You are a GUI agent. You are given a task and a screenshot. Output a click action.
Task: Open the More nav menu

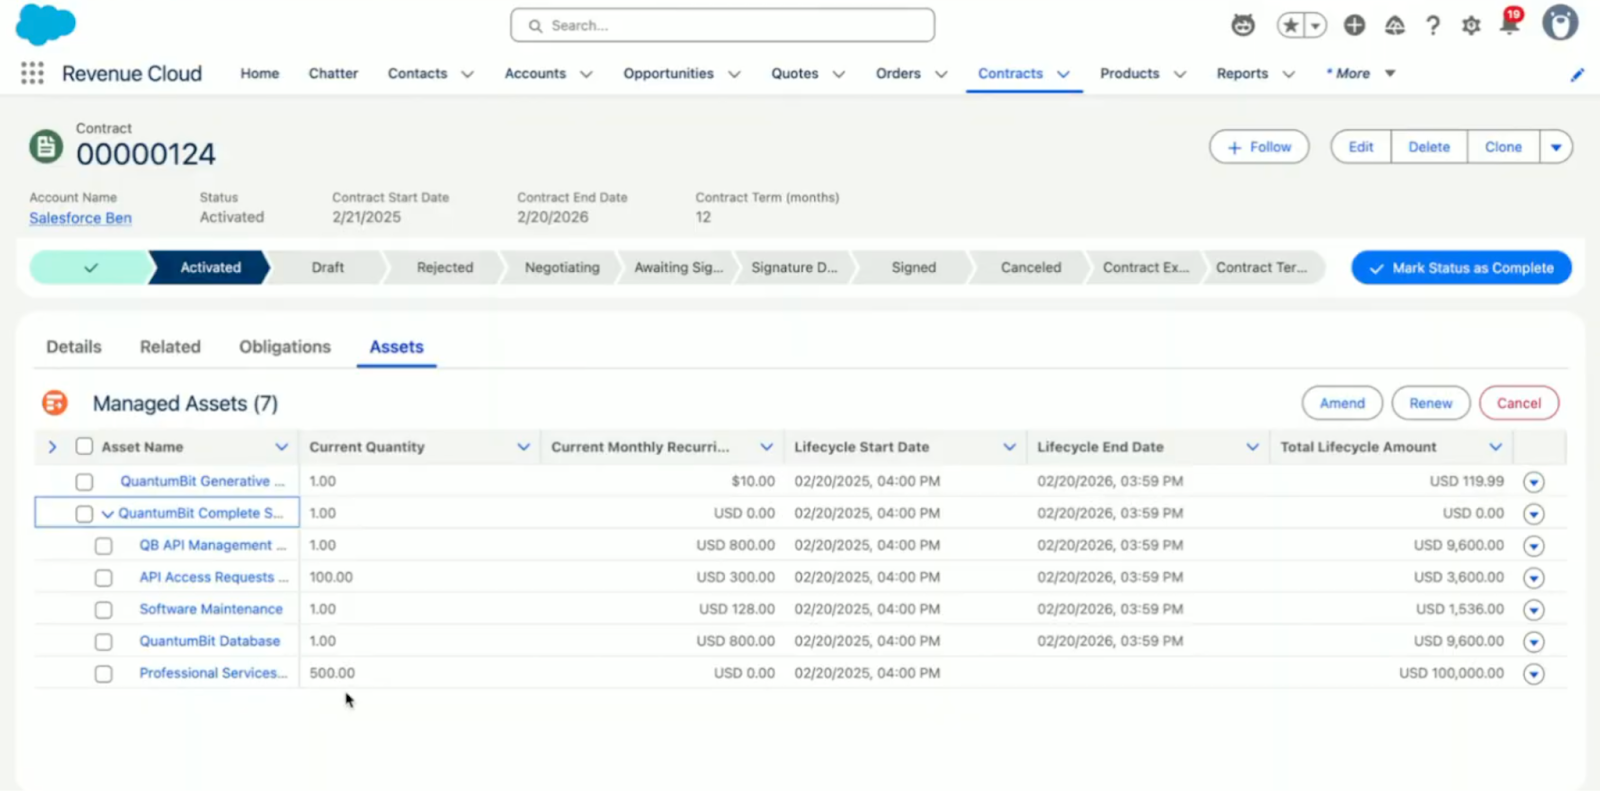pos(1360,74)
